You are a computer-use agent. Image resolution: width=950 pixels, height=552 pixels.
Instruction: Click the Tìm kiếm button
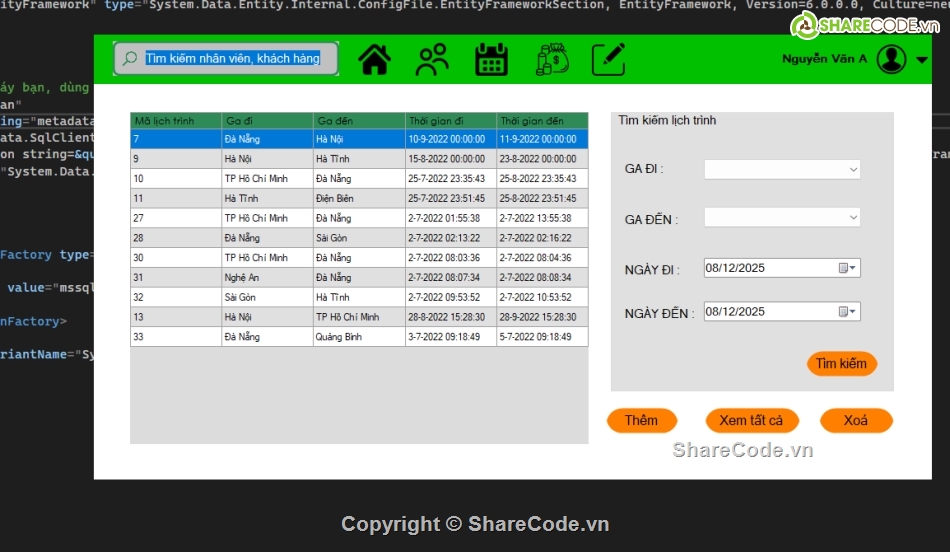coord(841,364)
